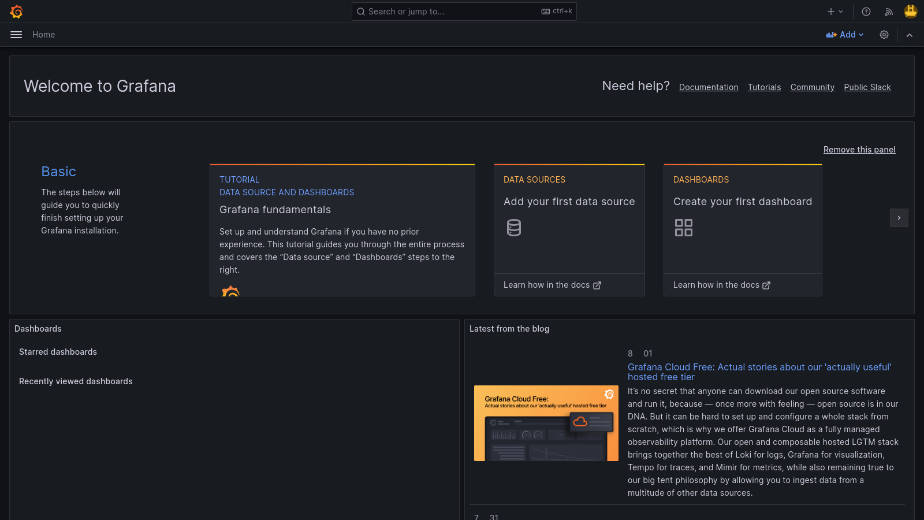Viewport: 924px width, 520px height.
Task: Click the Grafana icon in tutorial card
Action: pyautogui.click(x=230, y=291)
